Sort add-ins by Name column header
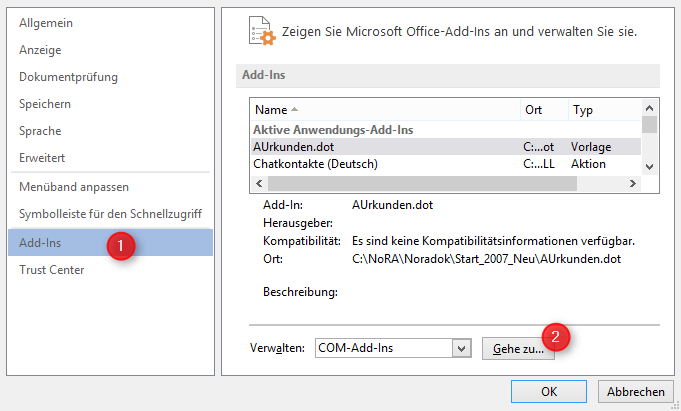681x411 pixels. (x=385, y=109)
